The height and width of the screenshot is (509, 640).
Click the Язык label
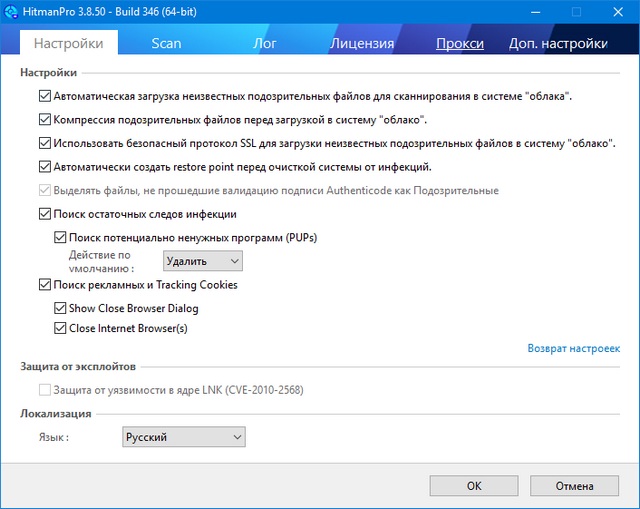coord(54,438)
